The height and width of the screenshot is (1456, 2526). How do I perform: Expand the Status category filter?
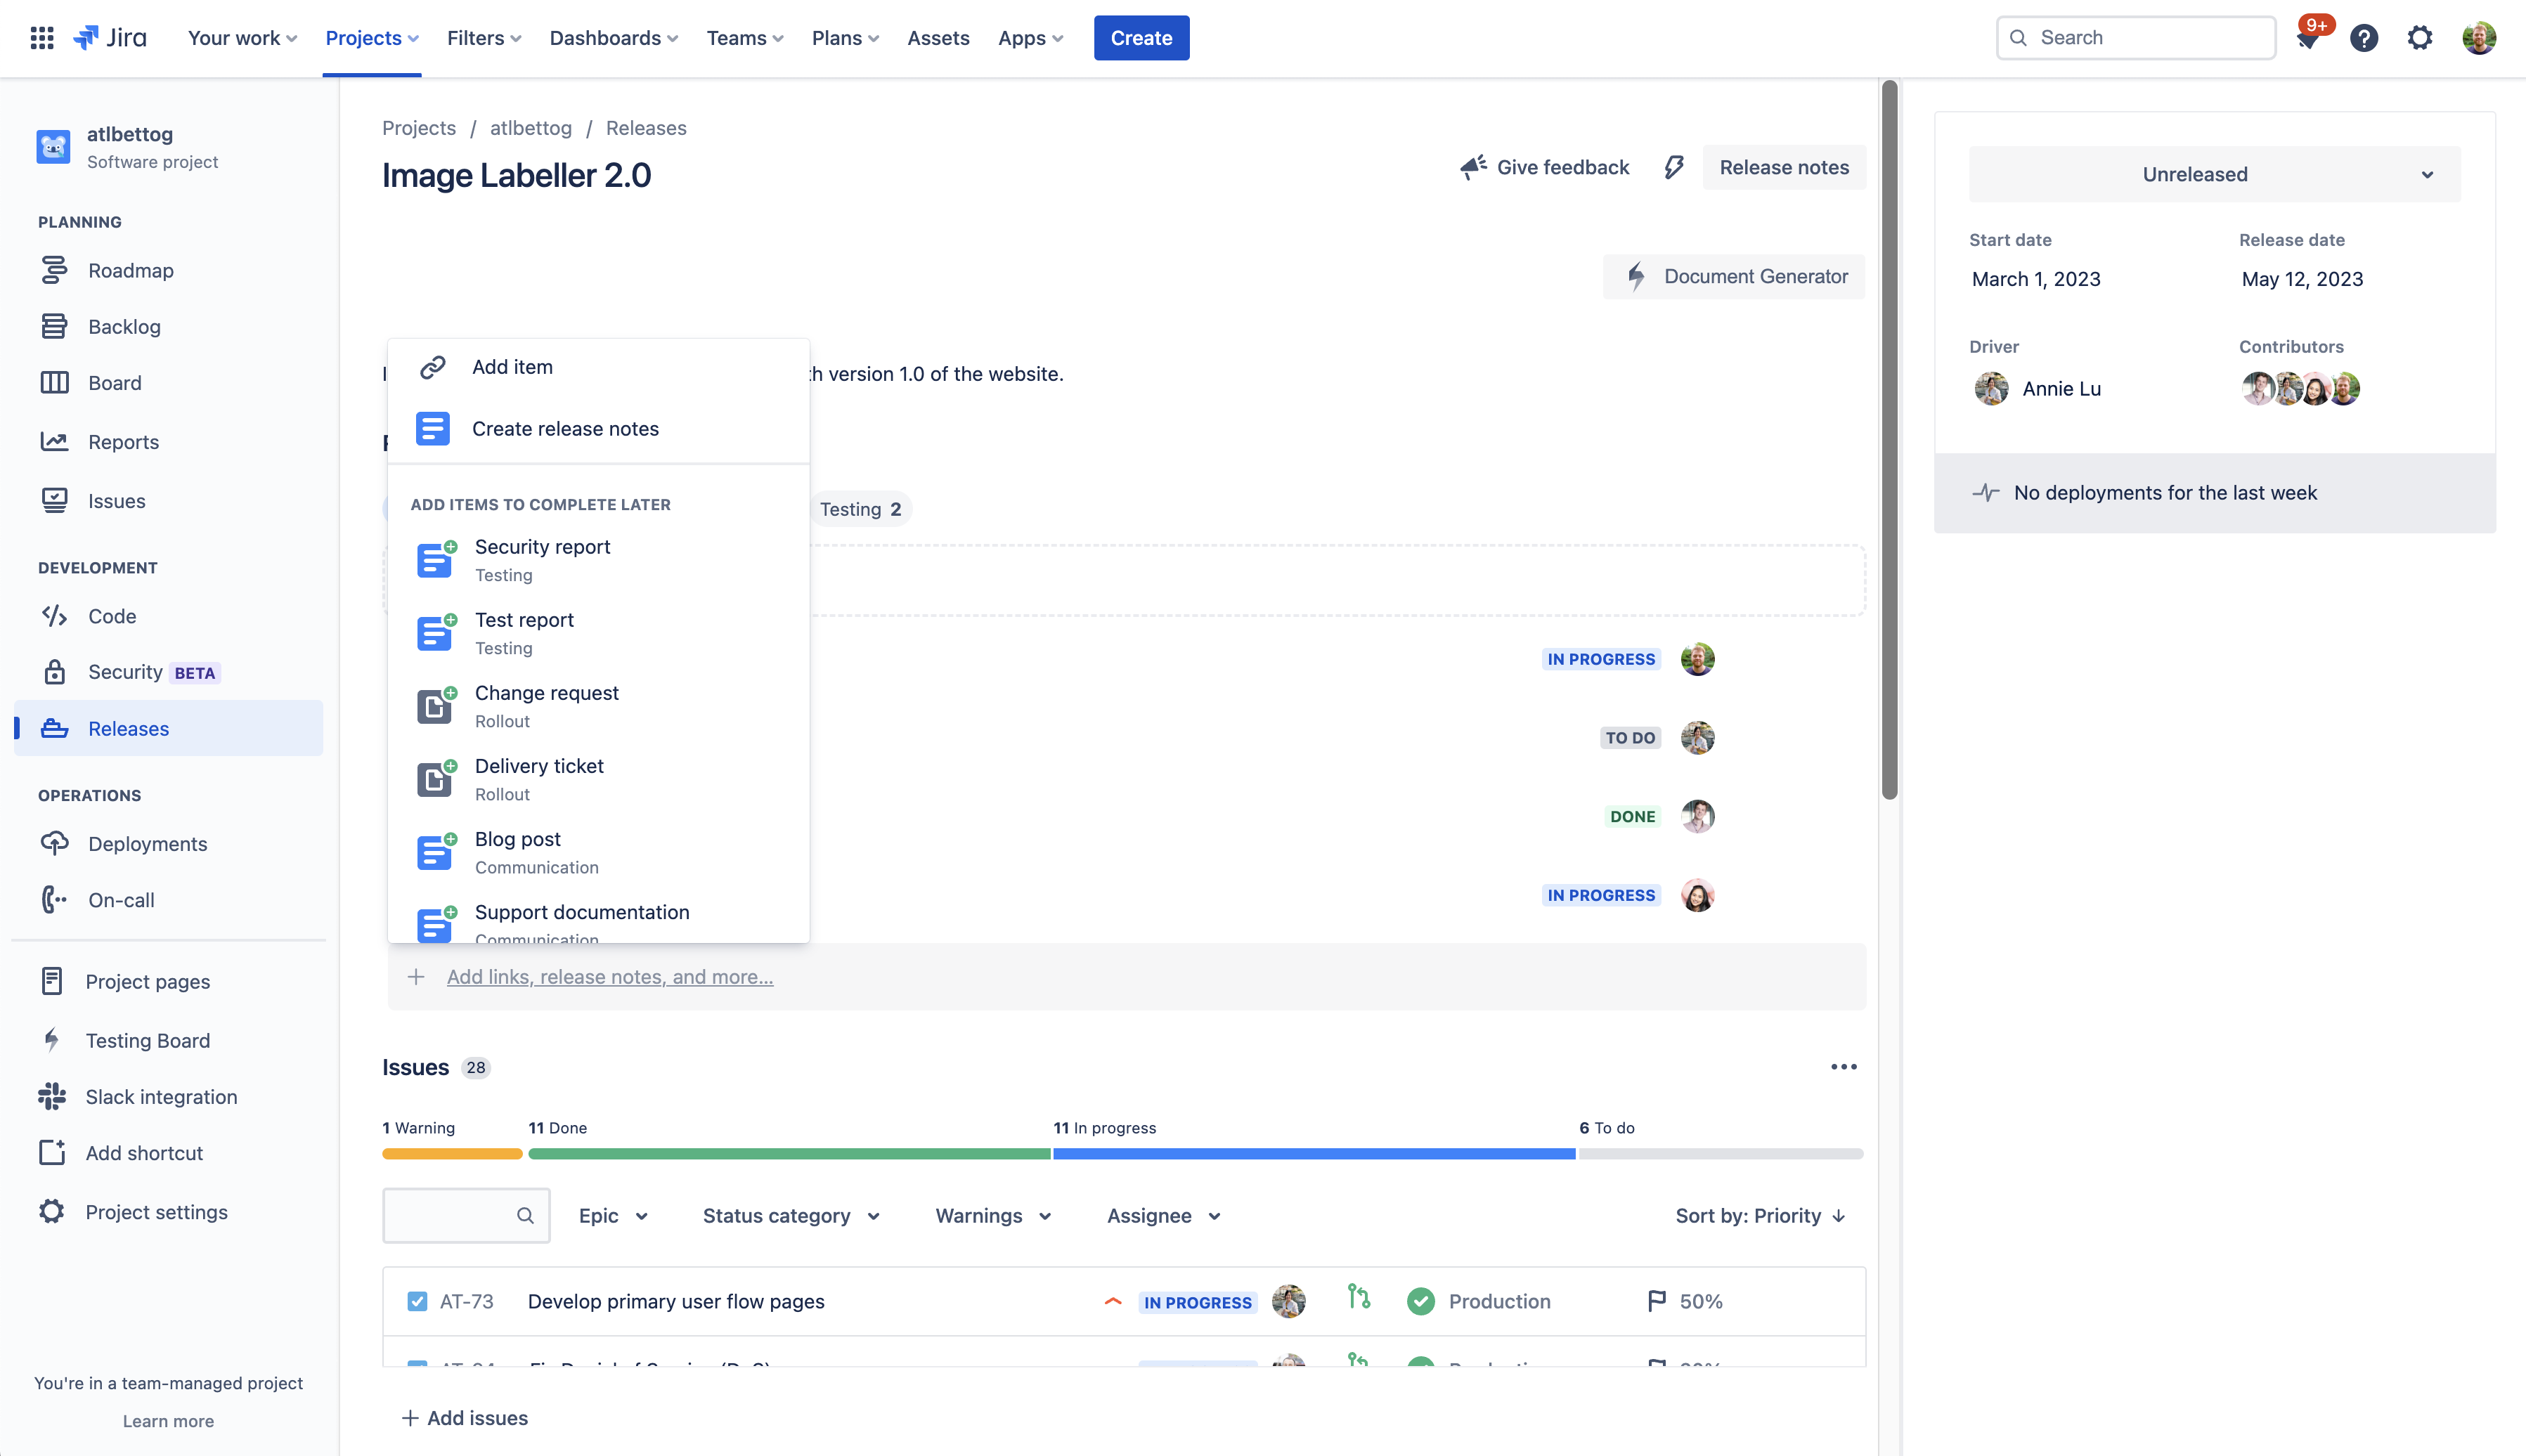(x=790, y=1215)
